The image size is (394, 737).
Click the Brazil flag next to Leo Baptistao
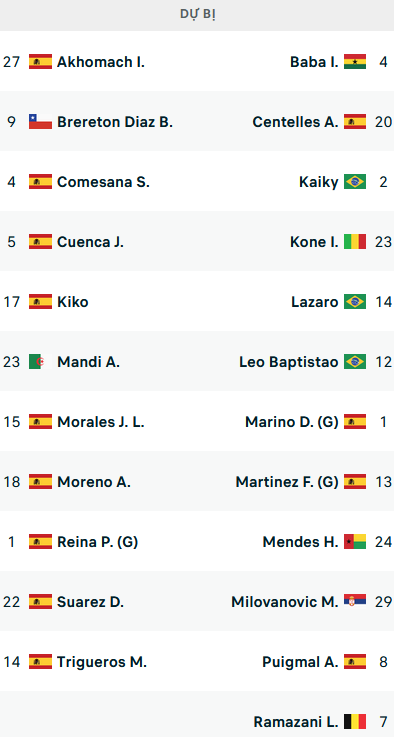pyautogui.click(x=355, y=362)
